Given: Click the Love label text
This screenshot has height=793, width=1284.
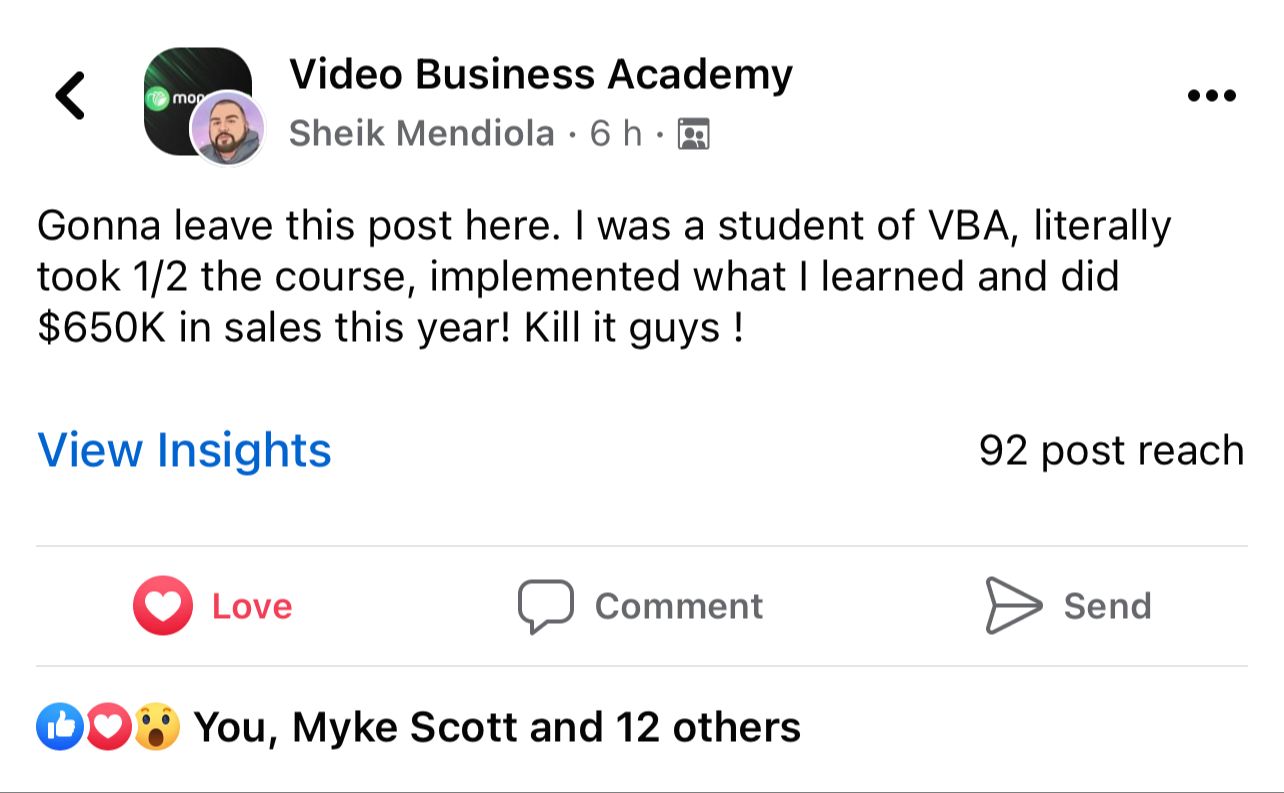Looking at the screenshot, I should click(x=252, y=606).
